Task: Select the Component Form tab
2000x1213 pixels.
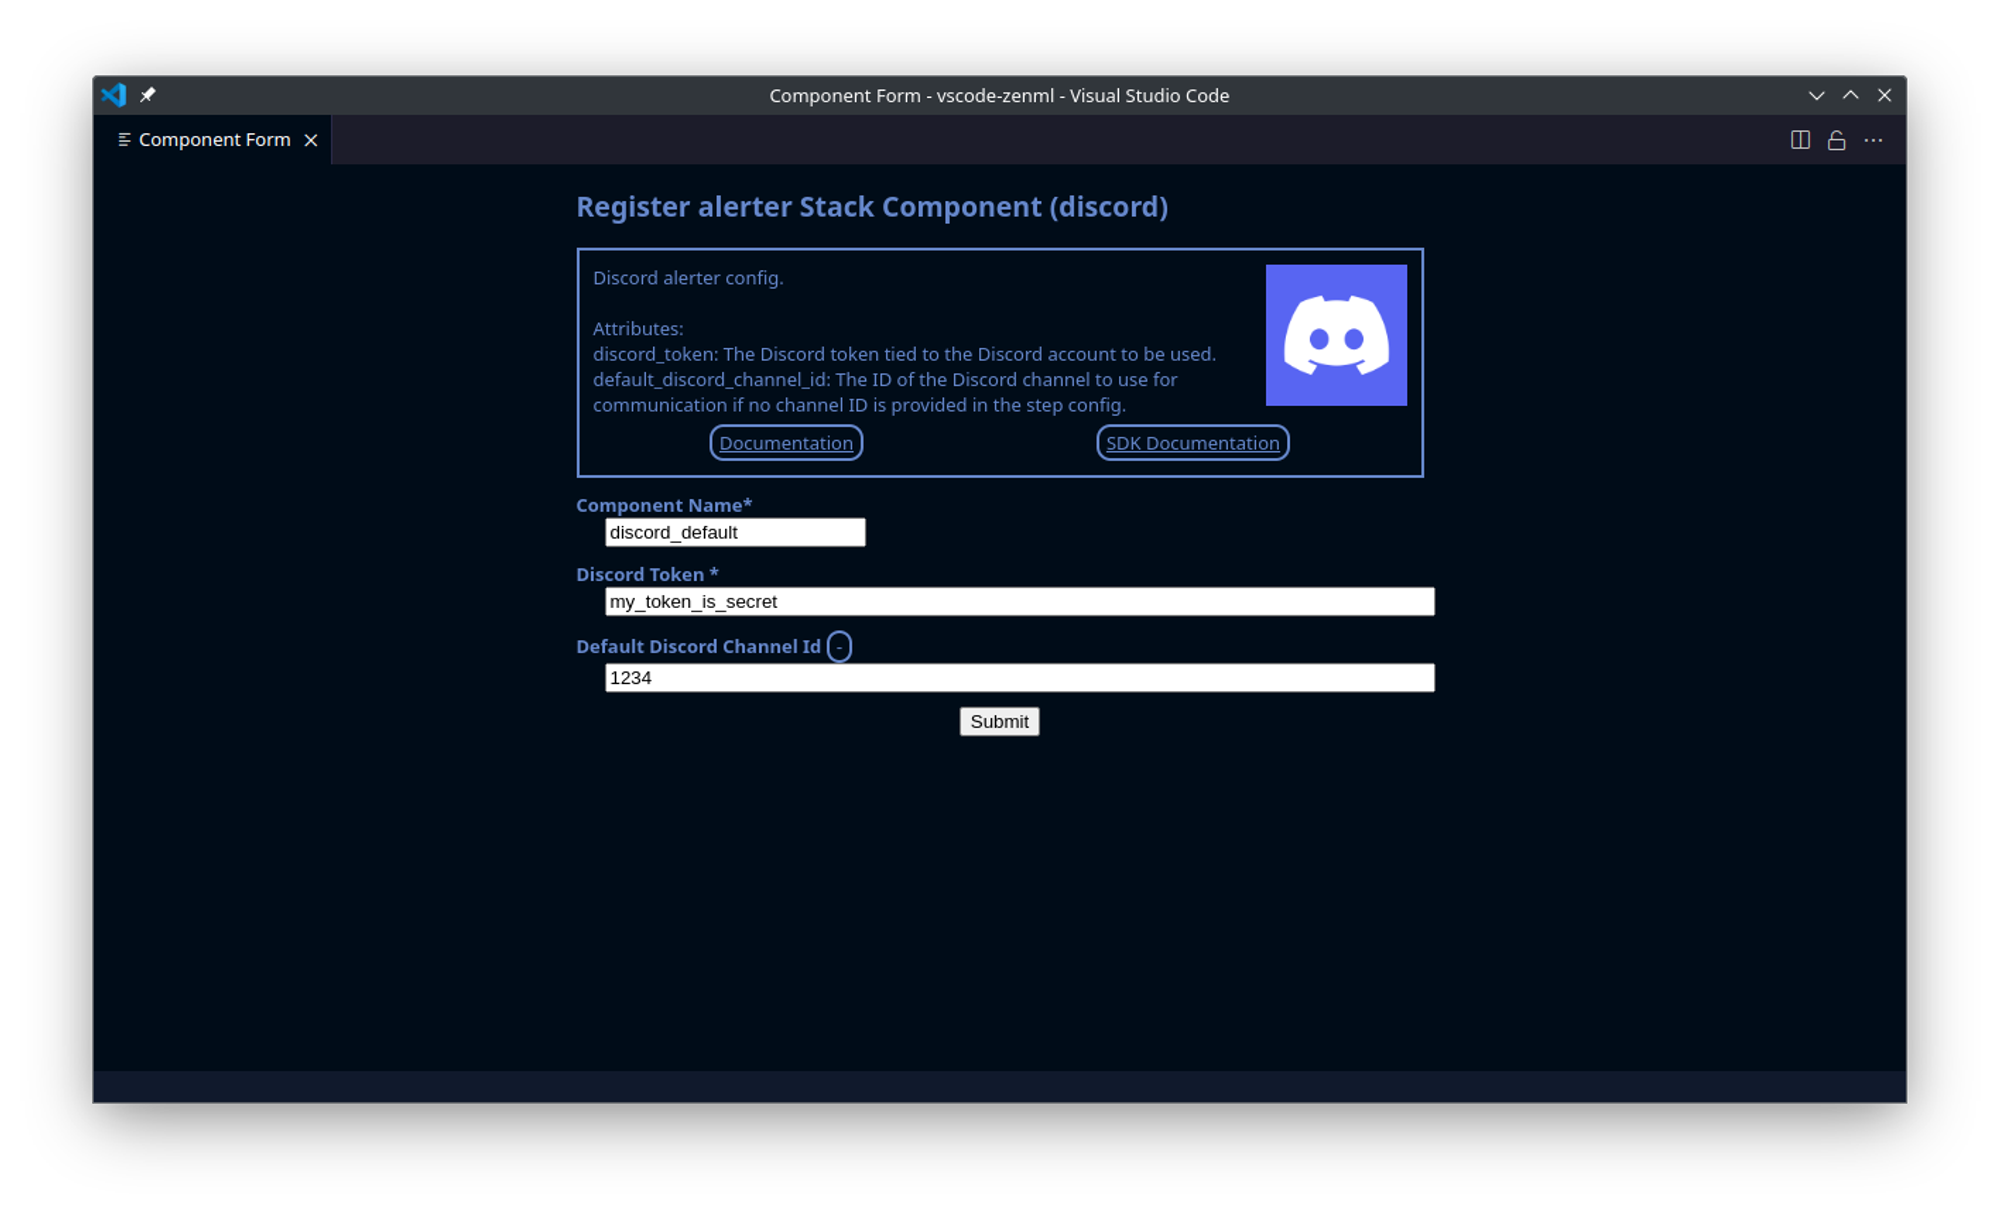Action: pyautogui.click(x=213, y=140)
